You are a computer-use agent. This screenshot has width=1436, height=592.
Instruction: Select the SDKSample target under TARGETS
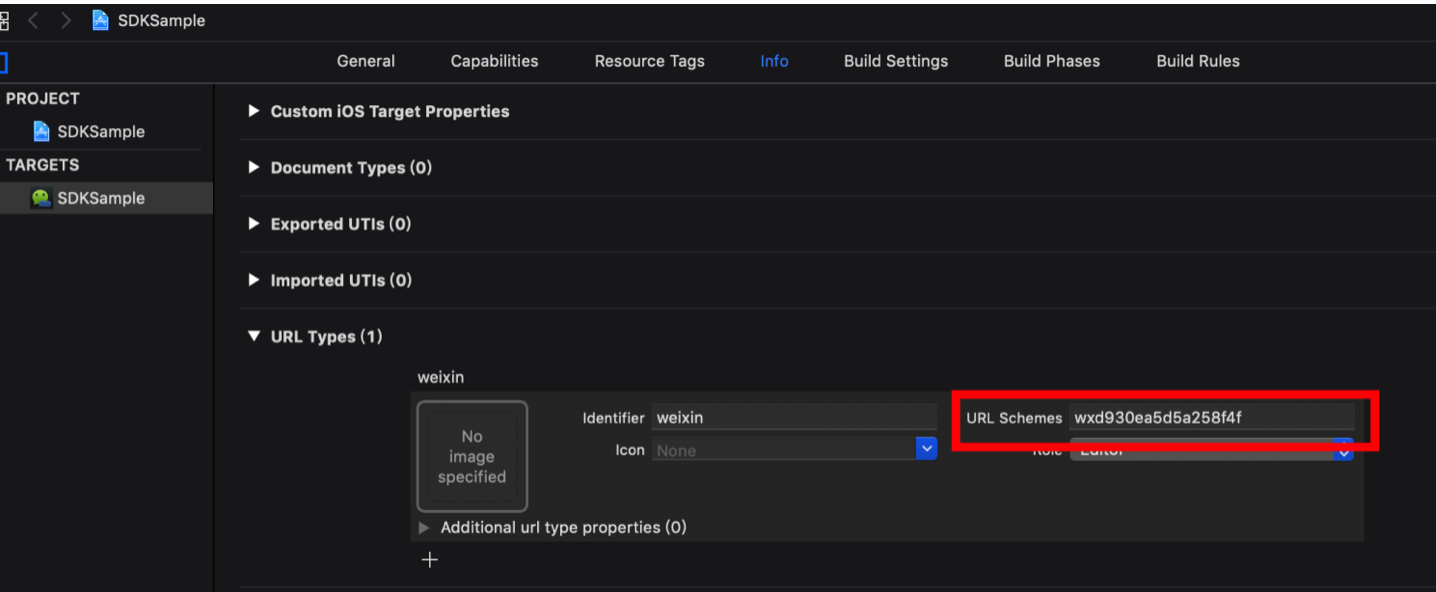tap(107, 198)
